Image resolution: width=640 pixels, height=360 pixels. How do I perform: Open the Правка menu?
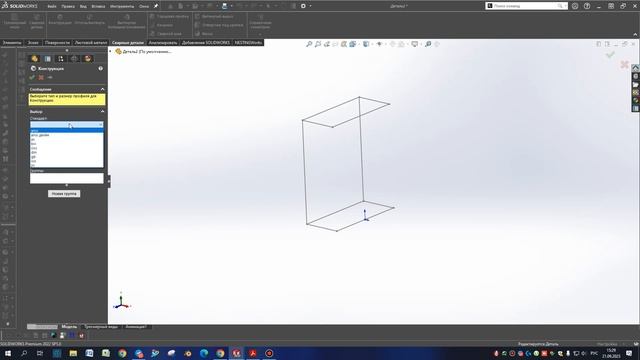coord(68,6)
